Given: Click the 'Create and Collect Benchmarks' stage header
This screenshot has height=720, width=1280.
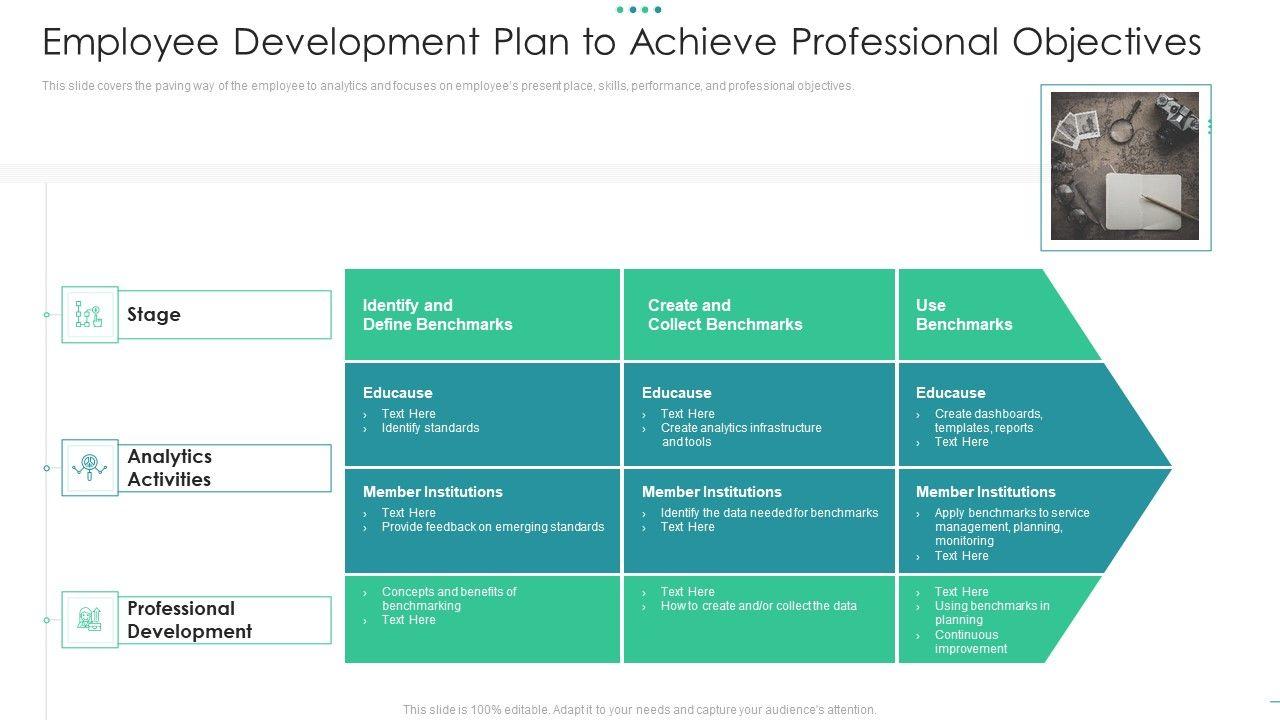Looking at the screenshot, I should (x=725, y=315).
